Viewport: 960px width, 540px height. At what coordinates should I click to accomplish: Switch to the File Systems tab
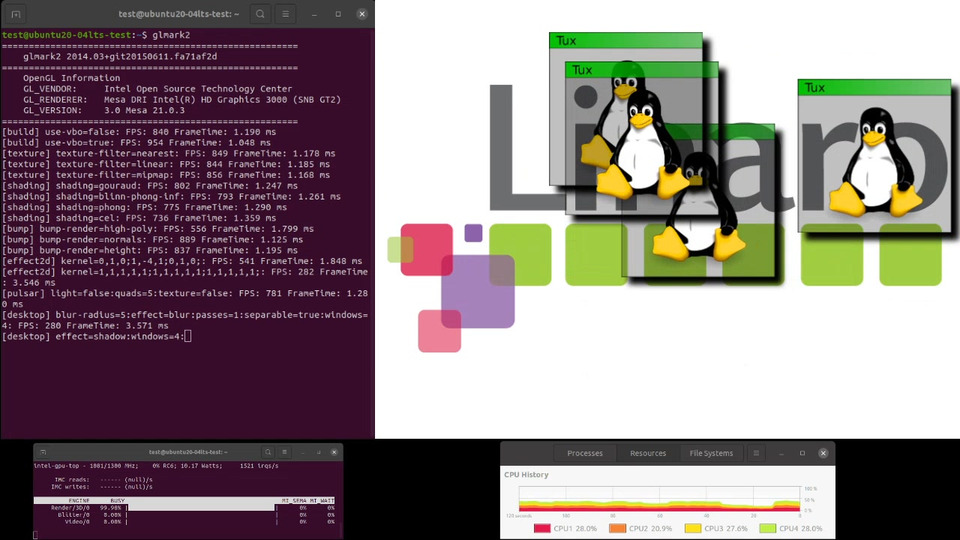tap(711, 453)
